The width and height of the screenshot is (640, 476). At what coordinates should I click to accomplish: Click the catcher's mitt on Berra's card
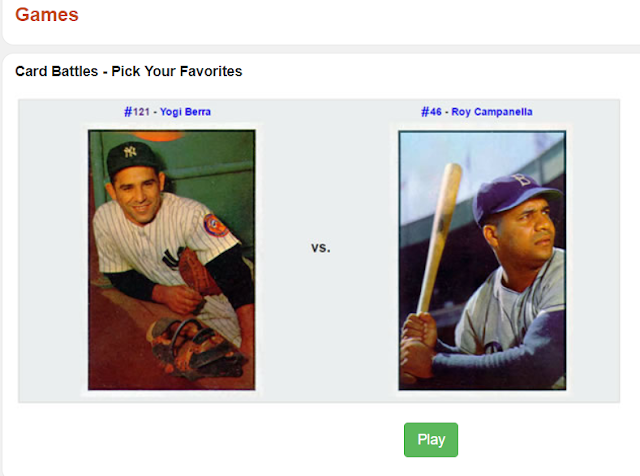(x=195, y=271)
